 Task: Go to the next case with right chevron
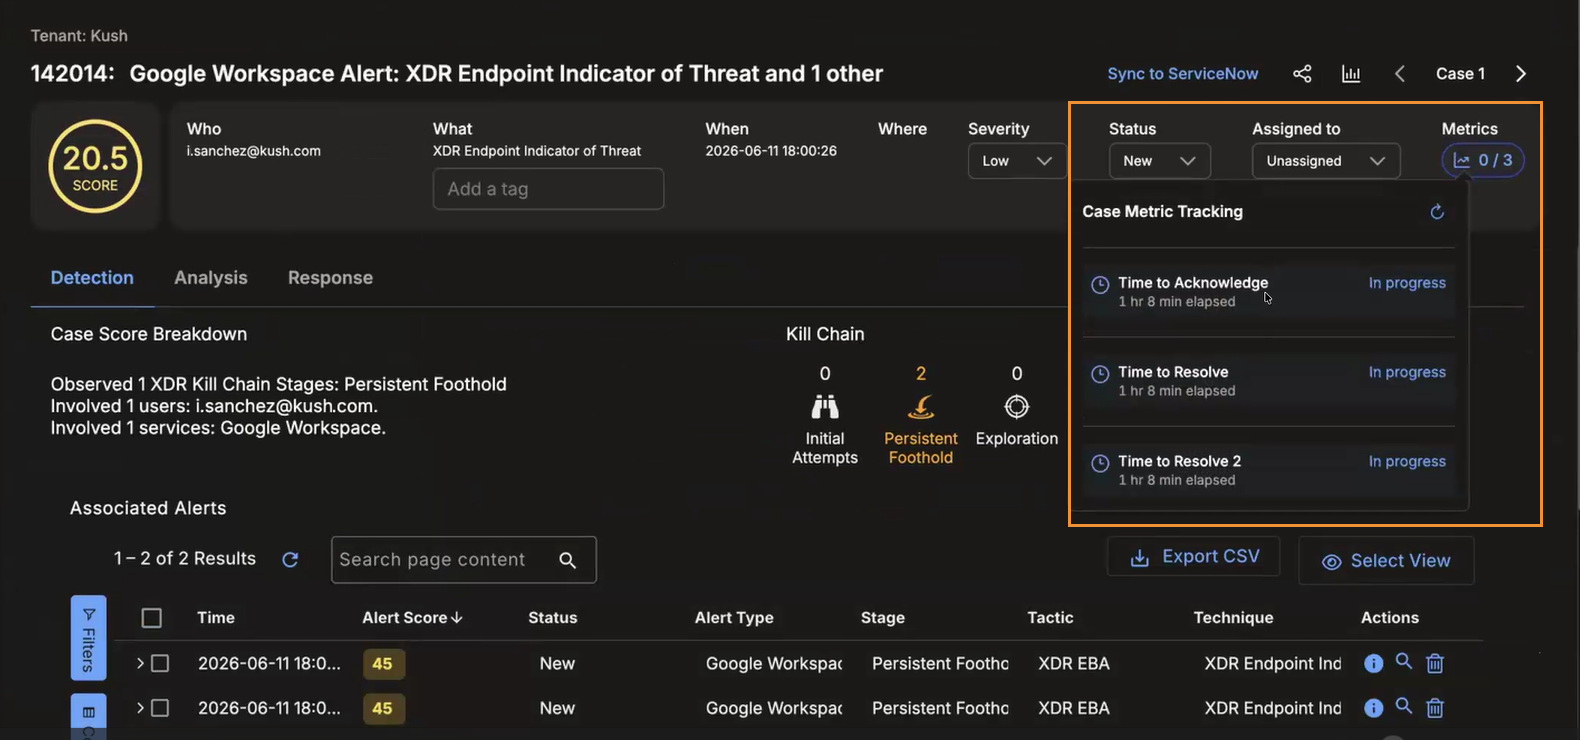click(x=1521, y=74)
